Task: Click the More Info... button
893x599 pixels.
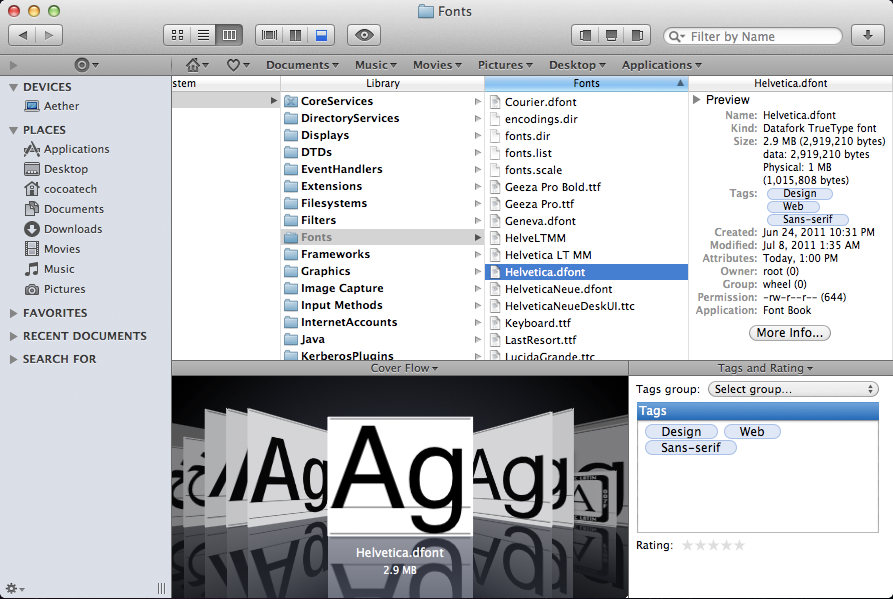Action: [789, 333]
